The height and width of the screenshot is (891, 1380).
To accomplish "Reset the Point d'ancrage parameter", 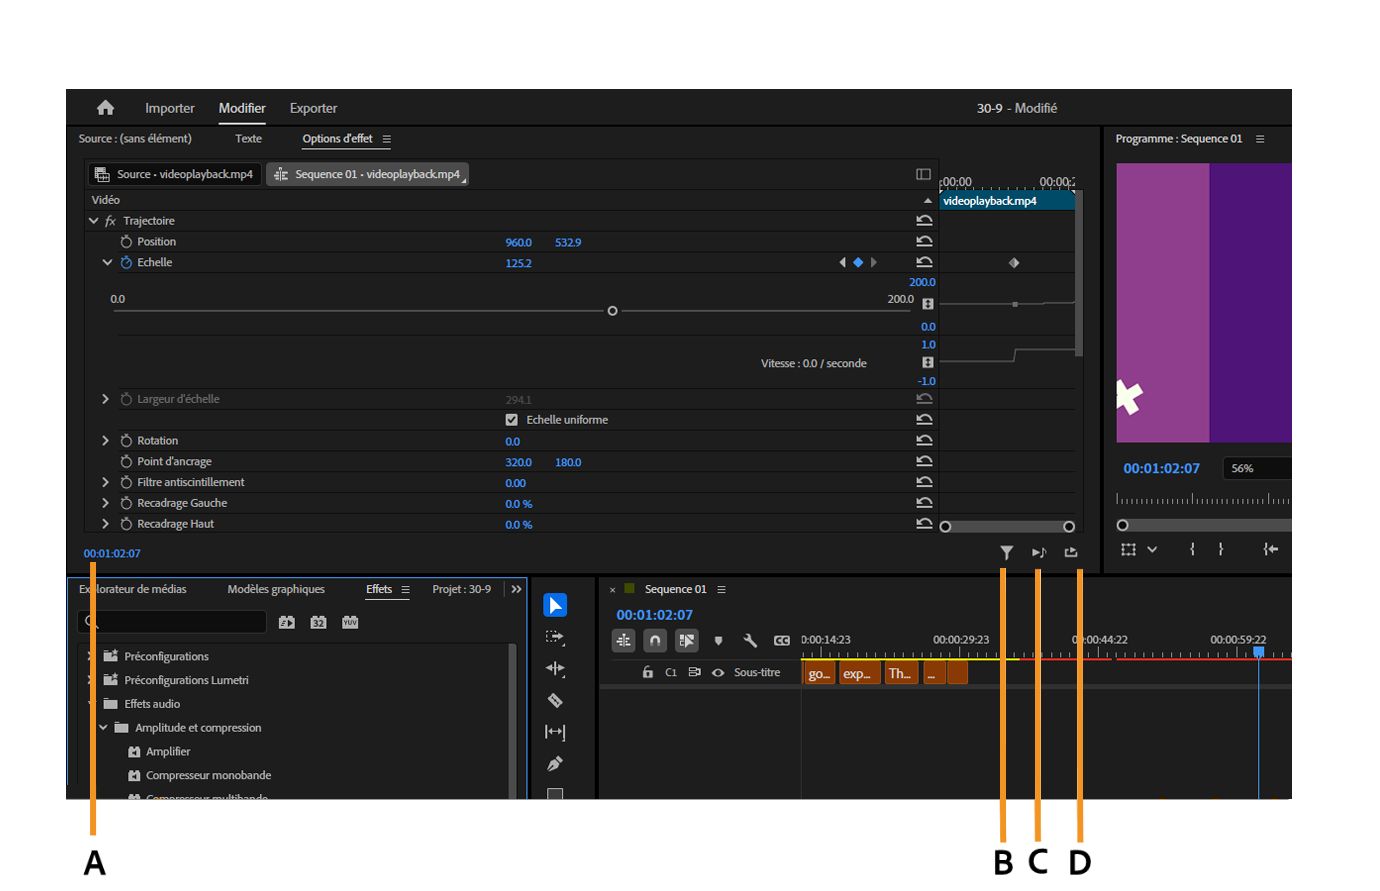I will tap(924, 462).
